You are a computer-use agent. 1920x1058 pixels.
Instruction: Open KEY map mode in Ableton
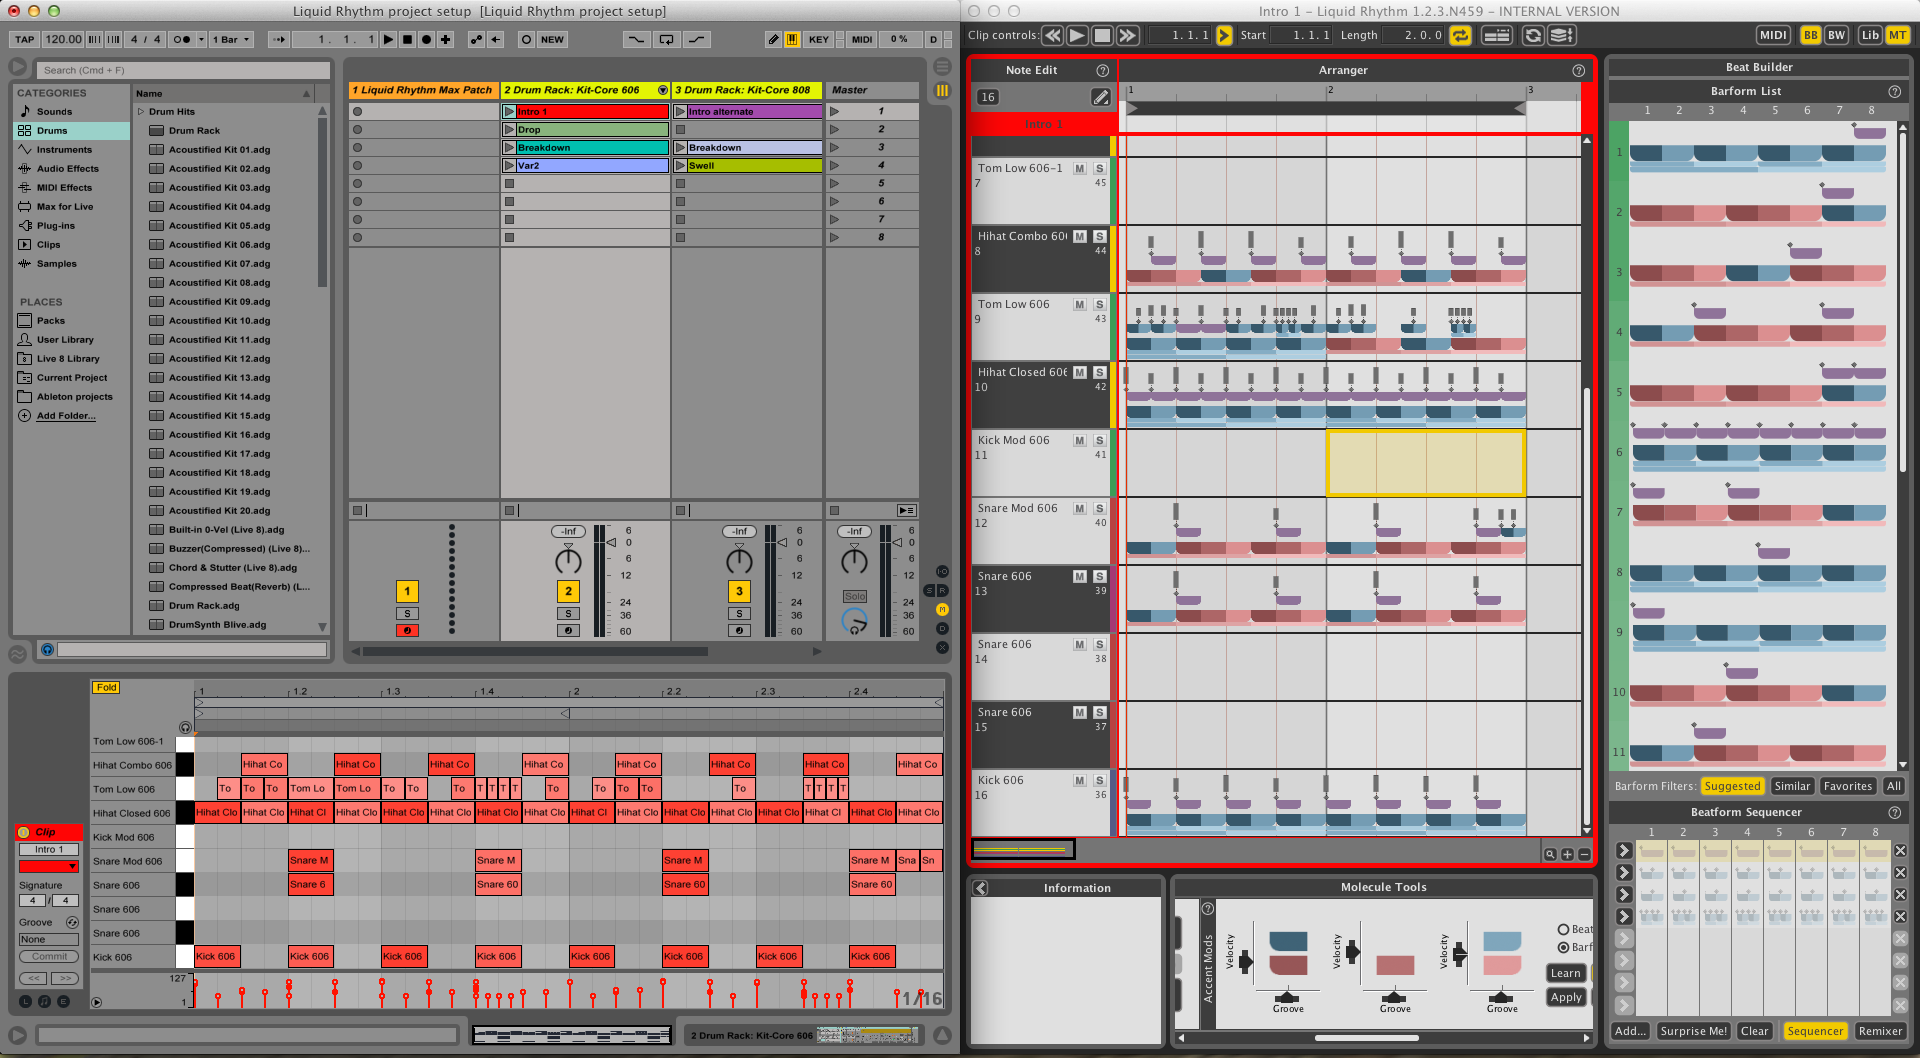pyautogui.click(x=819, y=39)
